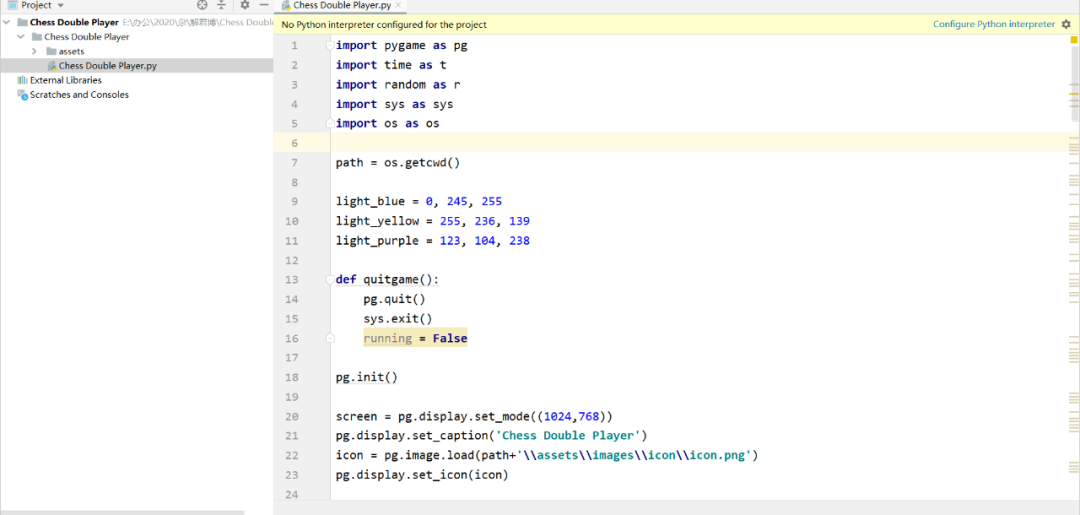Click the root project folder icon
Image resolution: width=1080 pixels, height=515 pixels.
coord(23,22)
